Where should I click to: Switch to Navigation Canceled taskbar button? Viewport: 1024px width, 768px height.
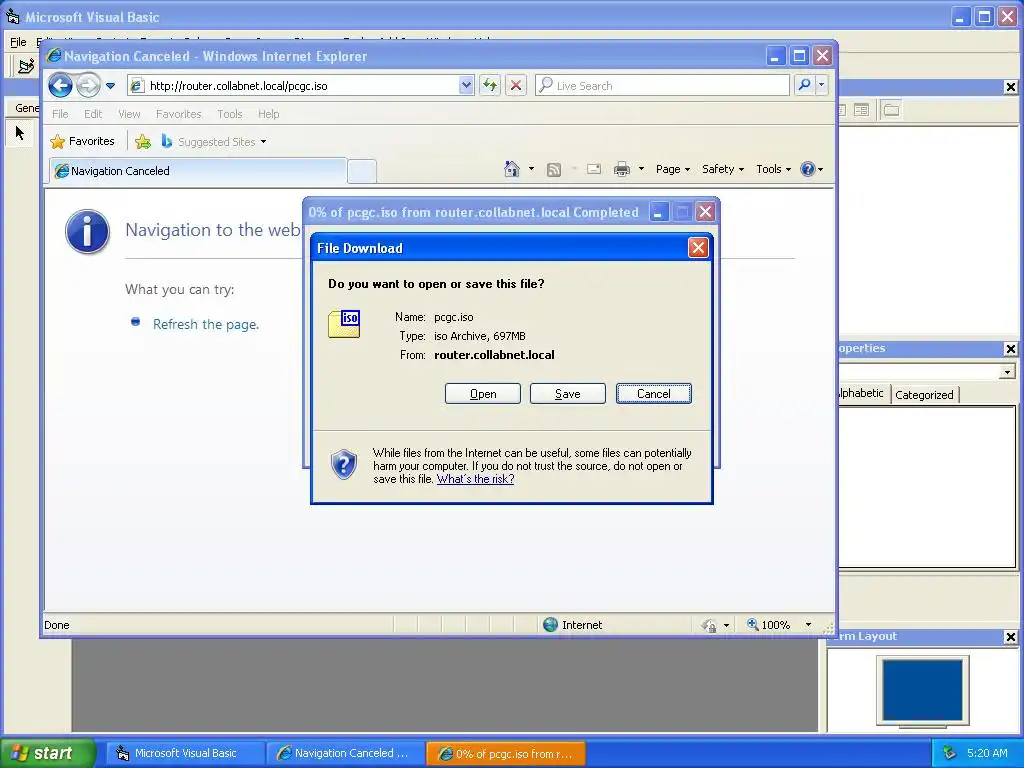click(x=344, y=753)
